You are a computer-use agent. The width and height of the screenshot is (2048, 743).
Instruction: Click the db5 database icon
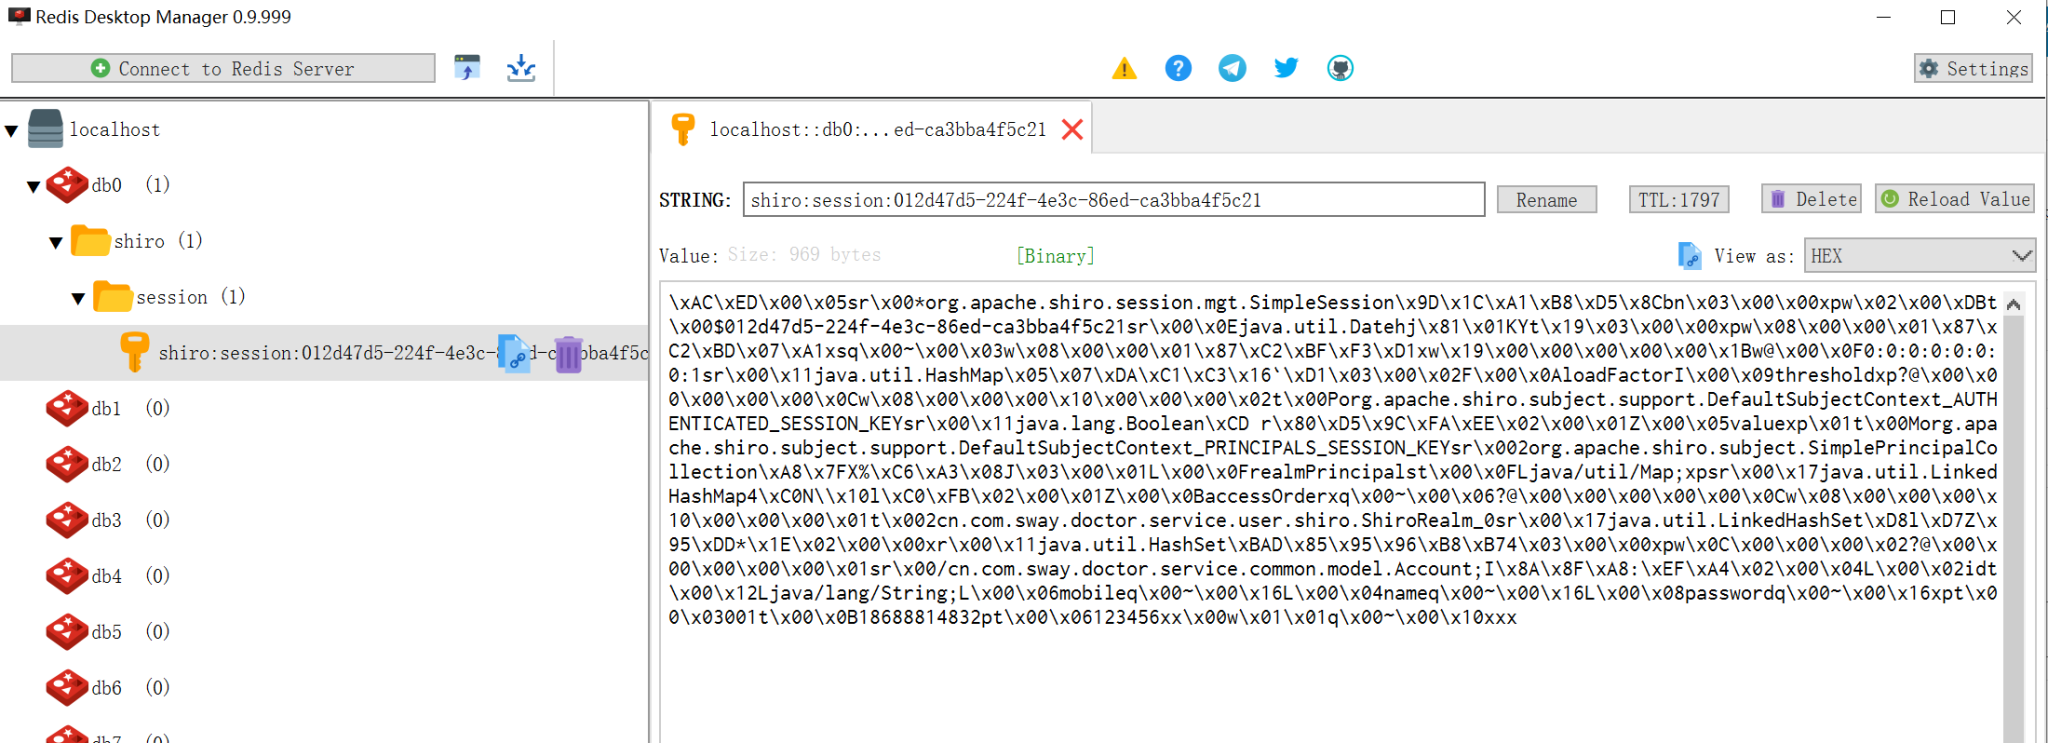pos(67,632)
